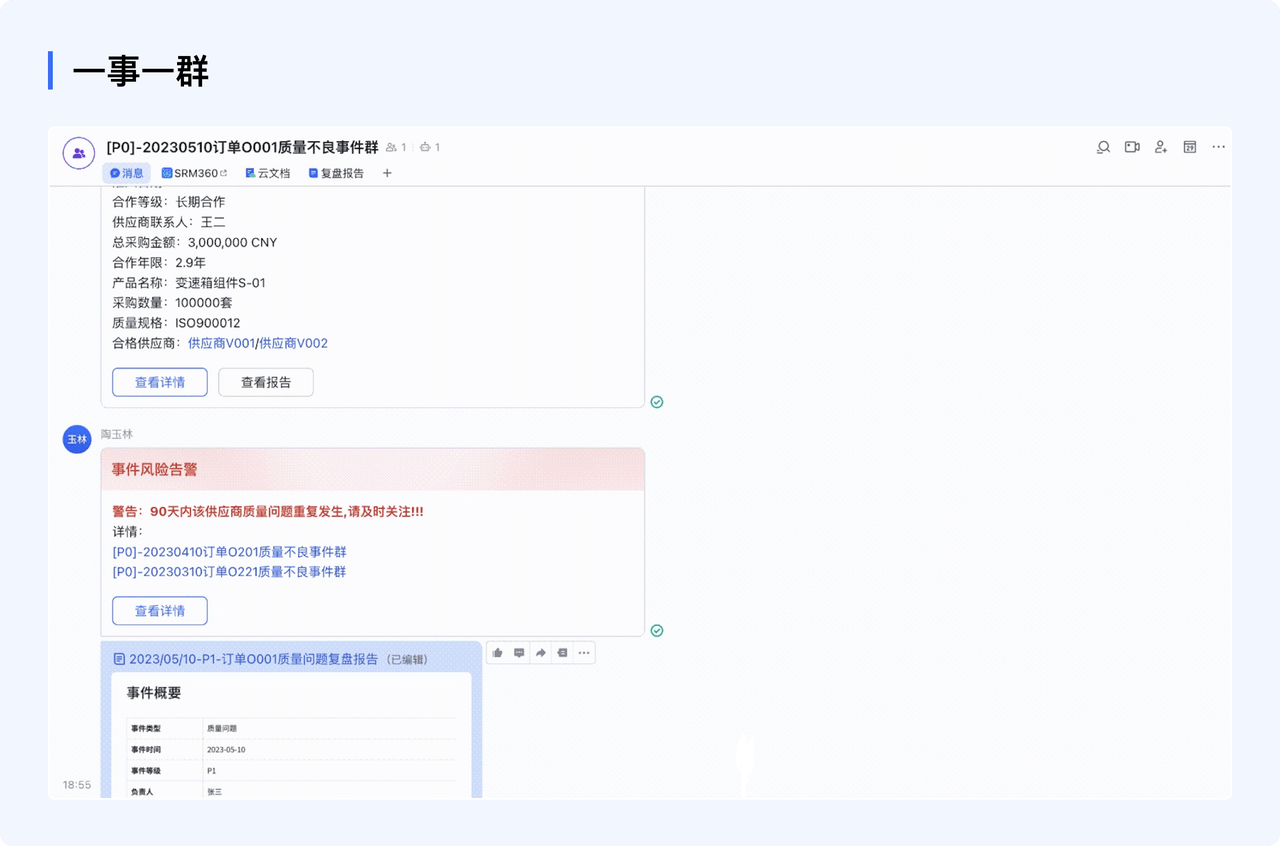The width and height of the screenshot is (1280, 846).
Task: Open link 供应商V002
Action: point(294,343)
